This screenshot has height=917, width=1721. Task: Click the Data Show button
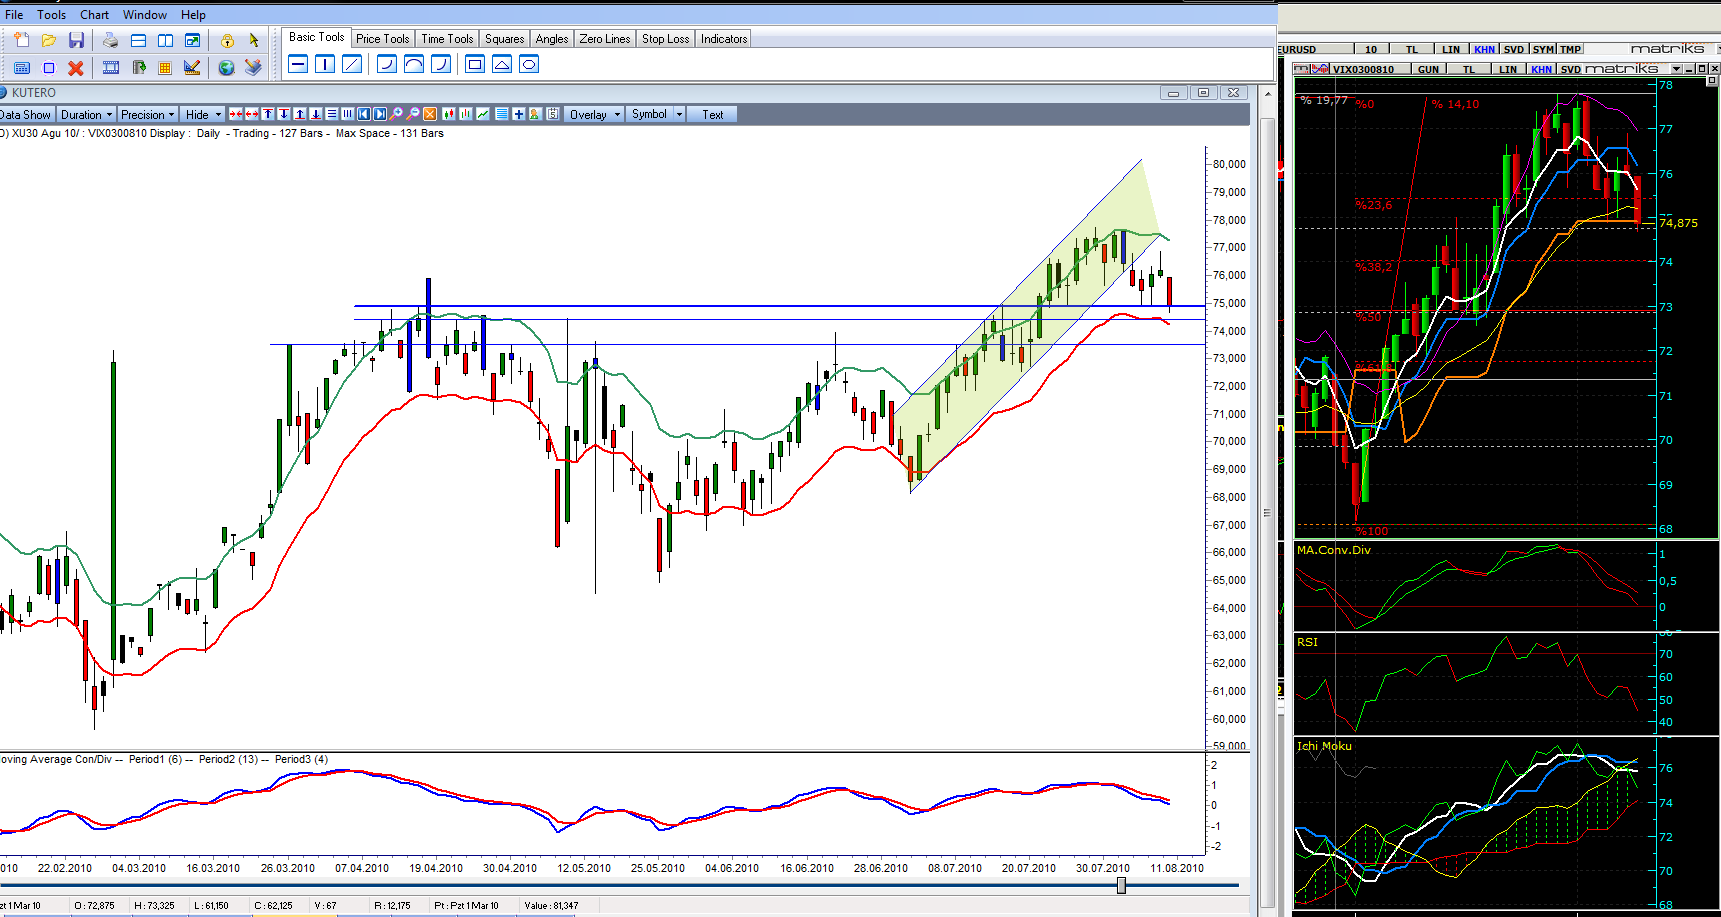pyautogui.click(x=25, y=114)
